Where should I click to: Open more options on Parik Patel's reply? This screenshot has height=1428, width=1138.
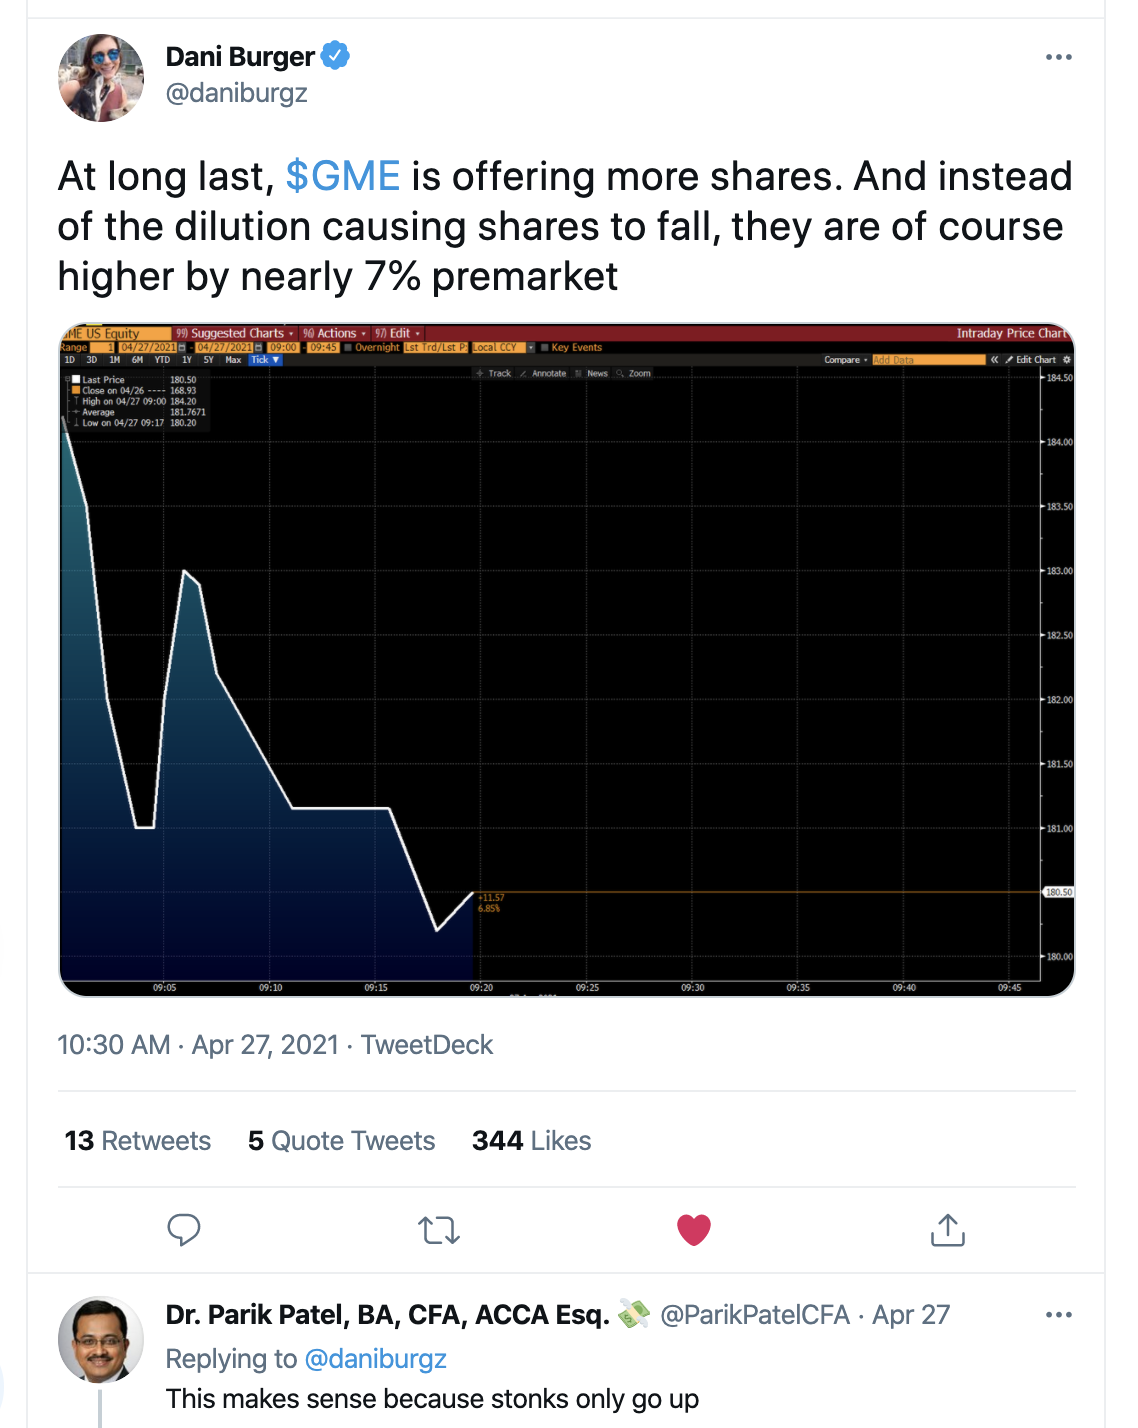1058,1314
